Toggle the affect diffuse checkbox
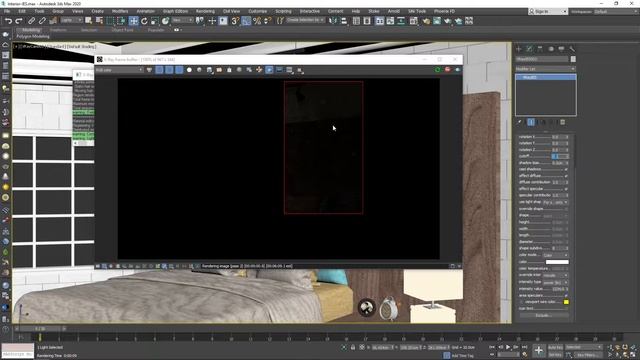 tap(566, 176)
